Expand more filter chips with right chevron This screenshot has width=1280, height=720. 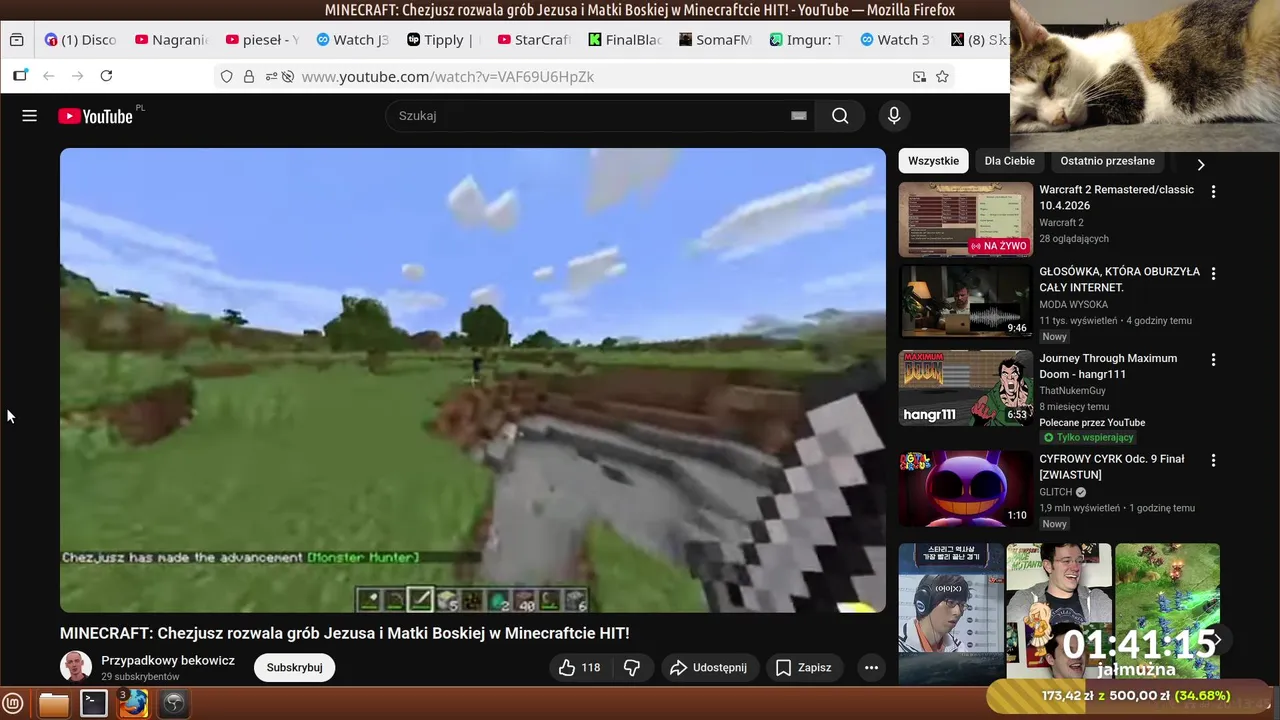coord(1201,164)
